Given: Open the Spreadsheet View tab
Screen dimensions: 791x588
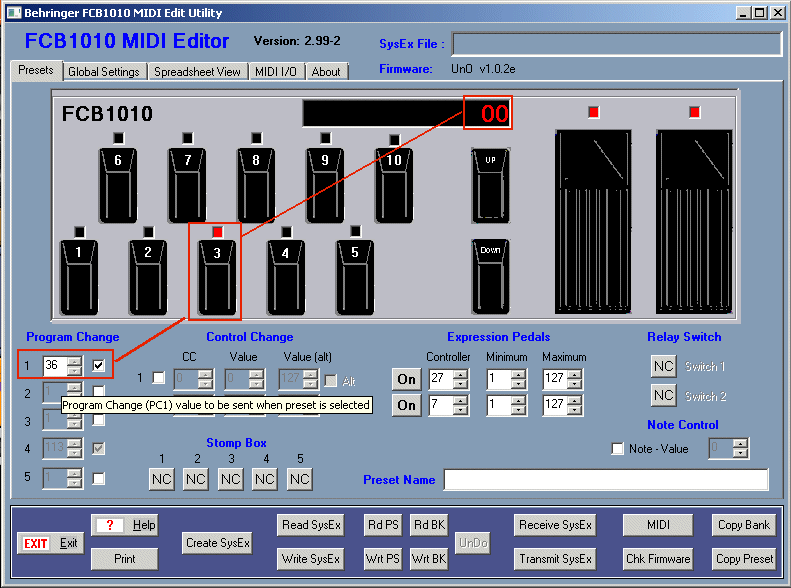Looking at the screenshot, I should coord(197,72).
